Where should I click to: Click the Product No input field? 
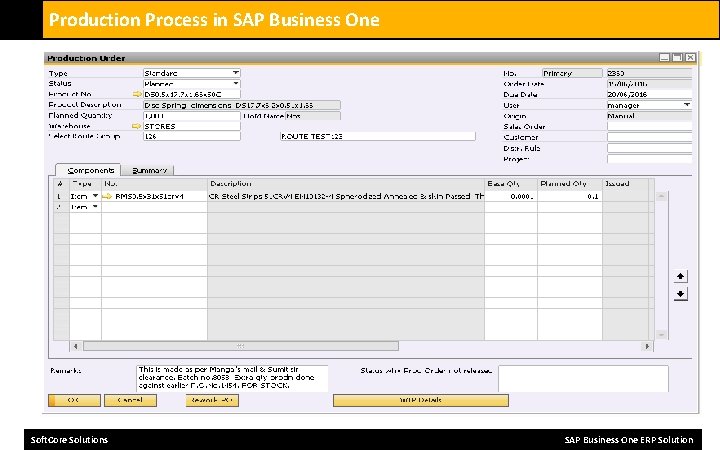[x=191, y=94]
